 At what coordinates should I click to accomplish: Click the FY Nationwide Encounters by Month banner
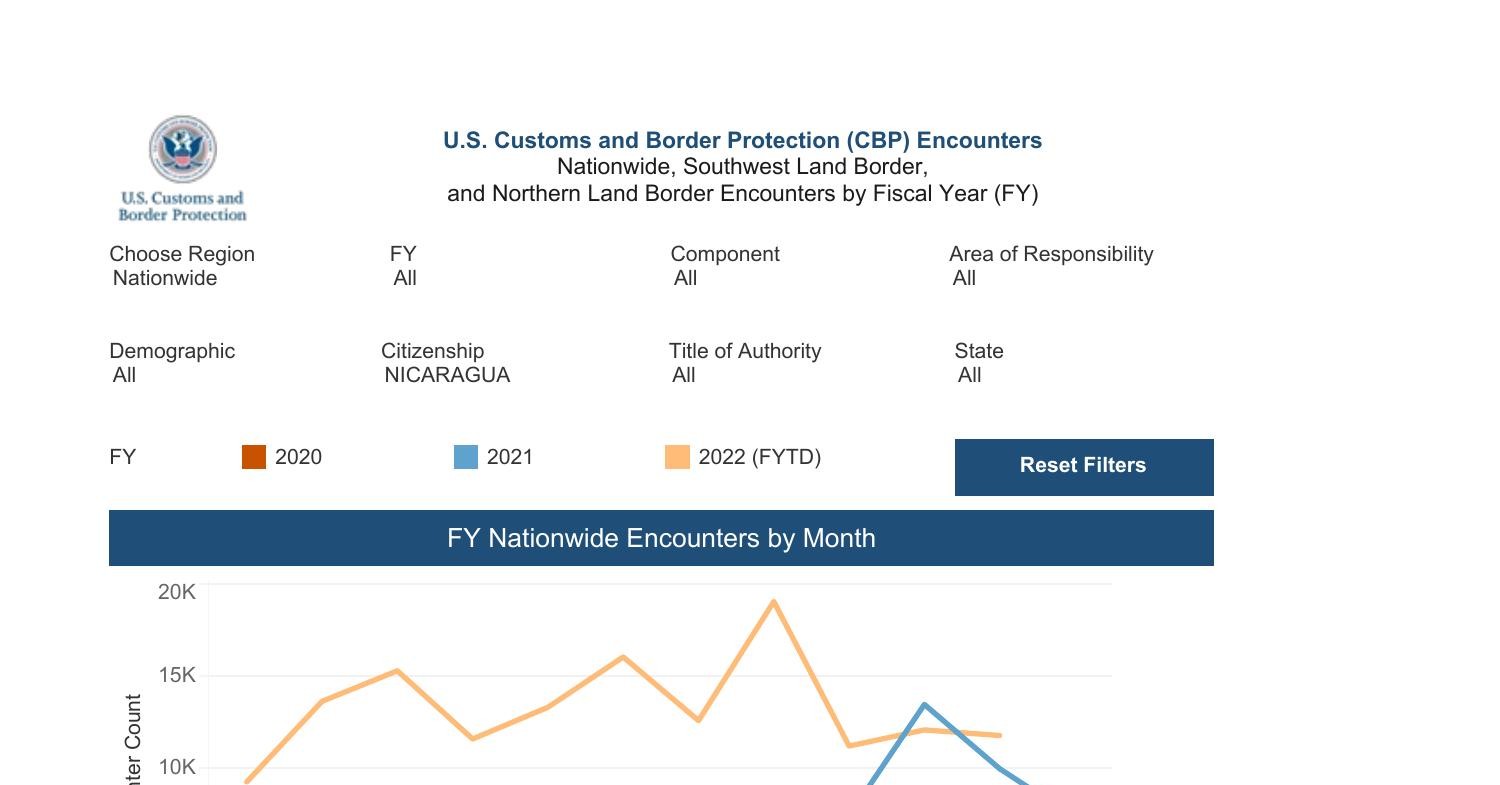tap(661, 538)
